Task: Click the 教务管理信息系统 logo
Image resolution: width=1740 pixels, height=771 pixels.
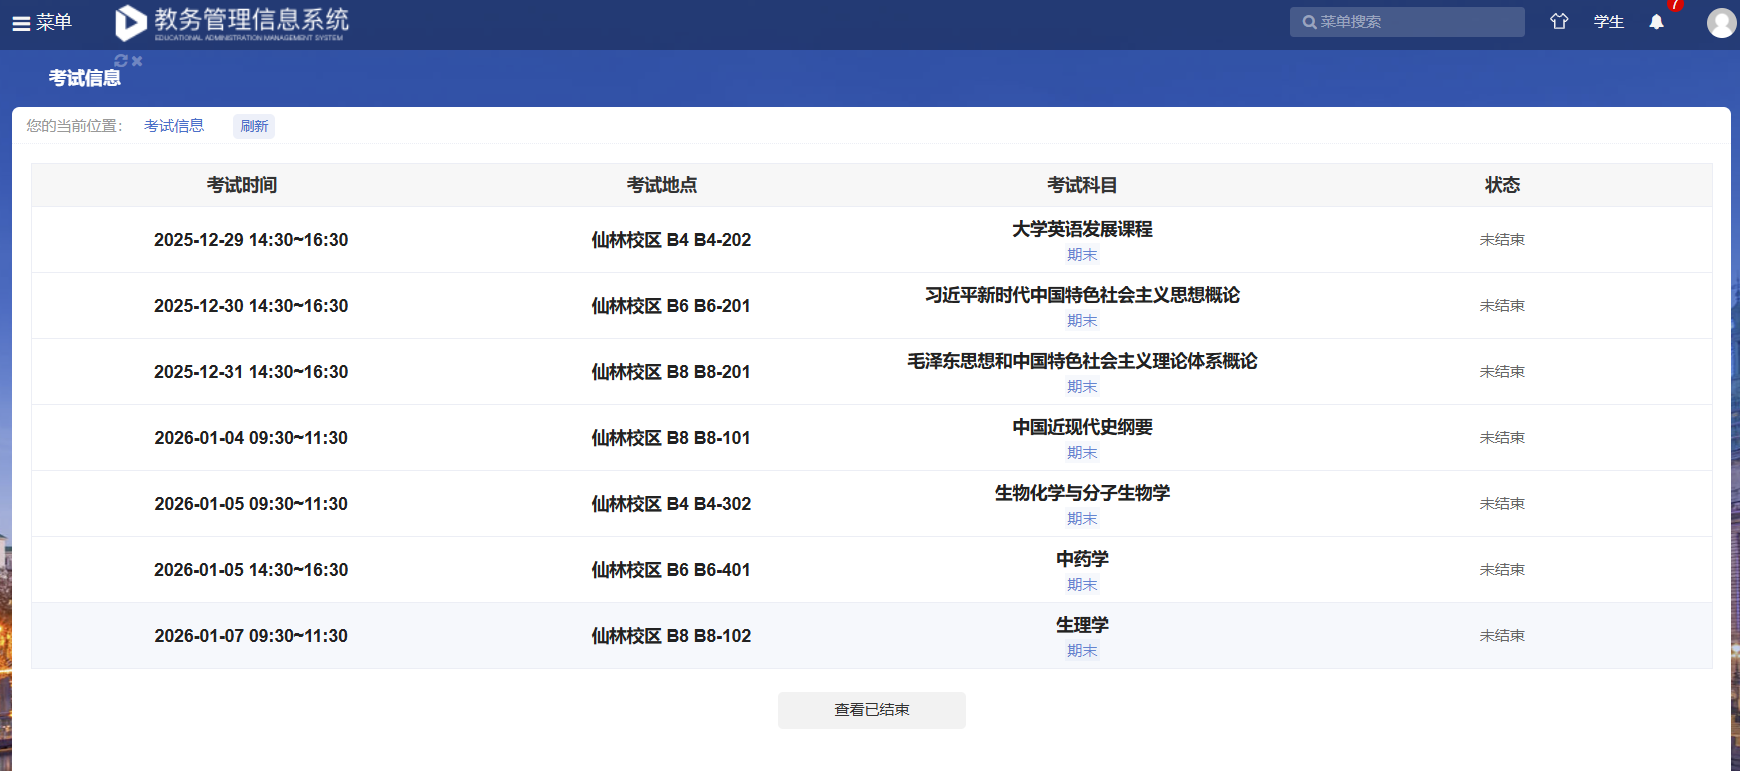Action: coord(232,22)
